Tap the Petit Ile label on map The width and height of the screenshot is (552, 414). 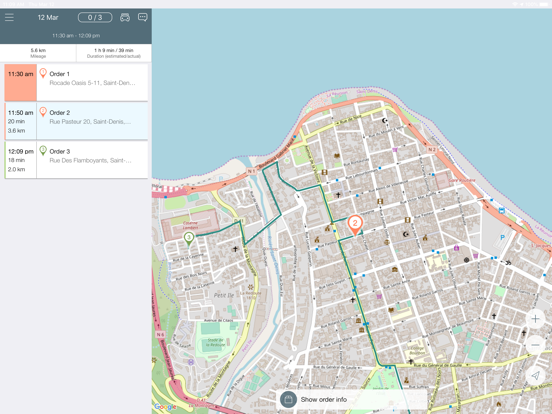(224, 295)
